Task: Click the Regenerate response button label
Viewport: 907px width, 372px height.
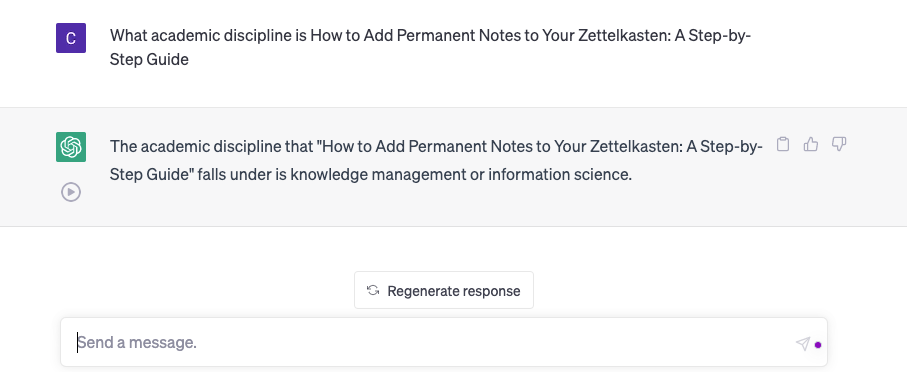Action: pos(454,291)
